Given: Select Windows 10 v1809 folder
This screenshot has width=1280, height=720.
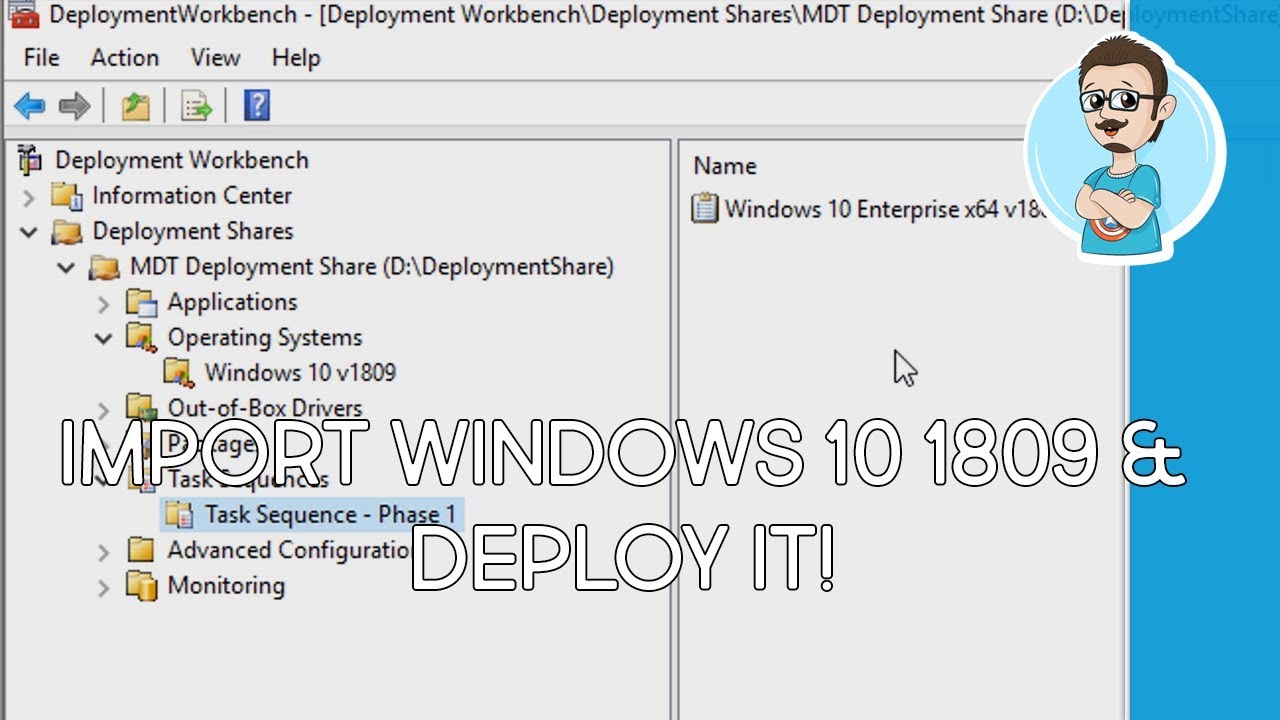Looking at the screenshot, I should point(300,372).
